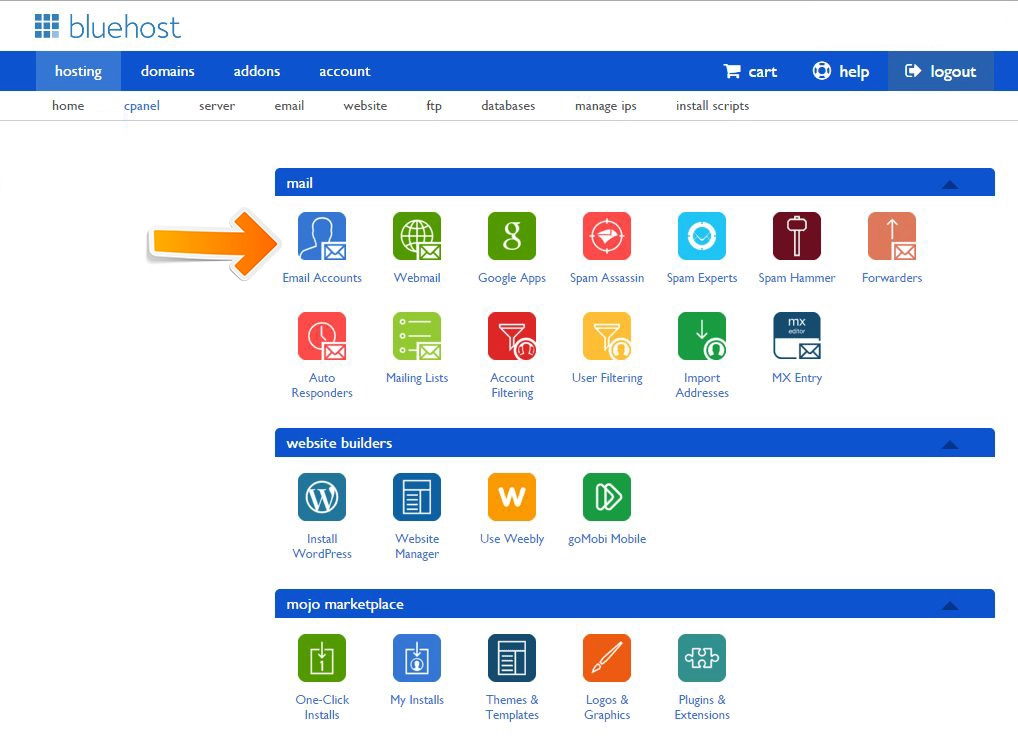Screen dimensions: 1018x740
Task: Open the Google Apps icon
Action: (512, 236)
